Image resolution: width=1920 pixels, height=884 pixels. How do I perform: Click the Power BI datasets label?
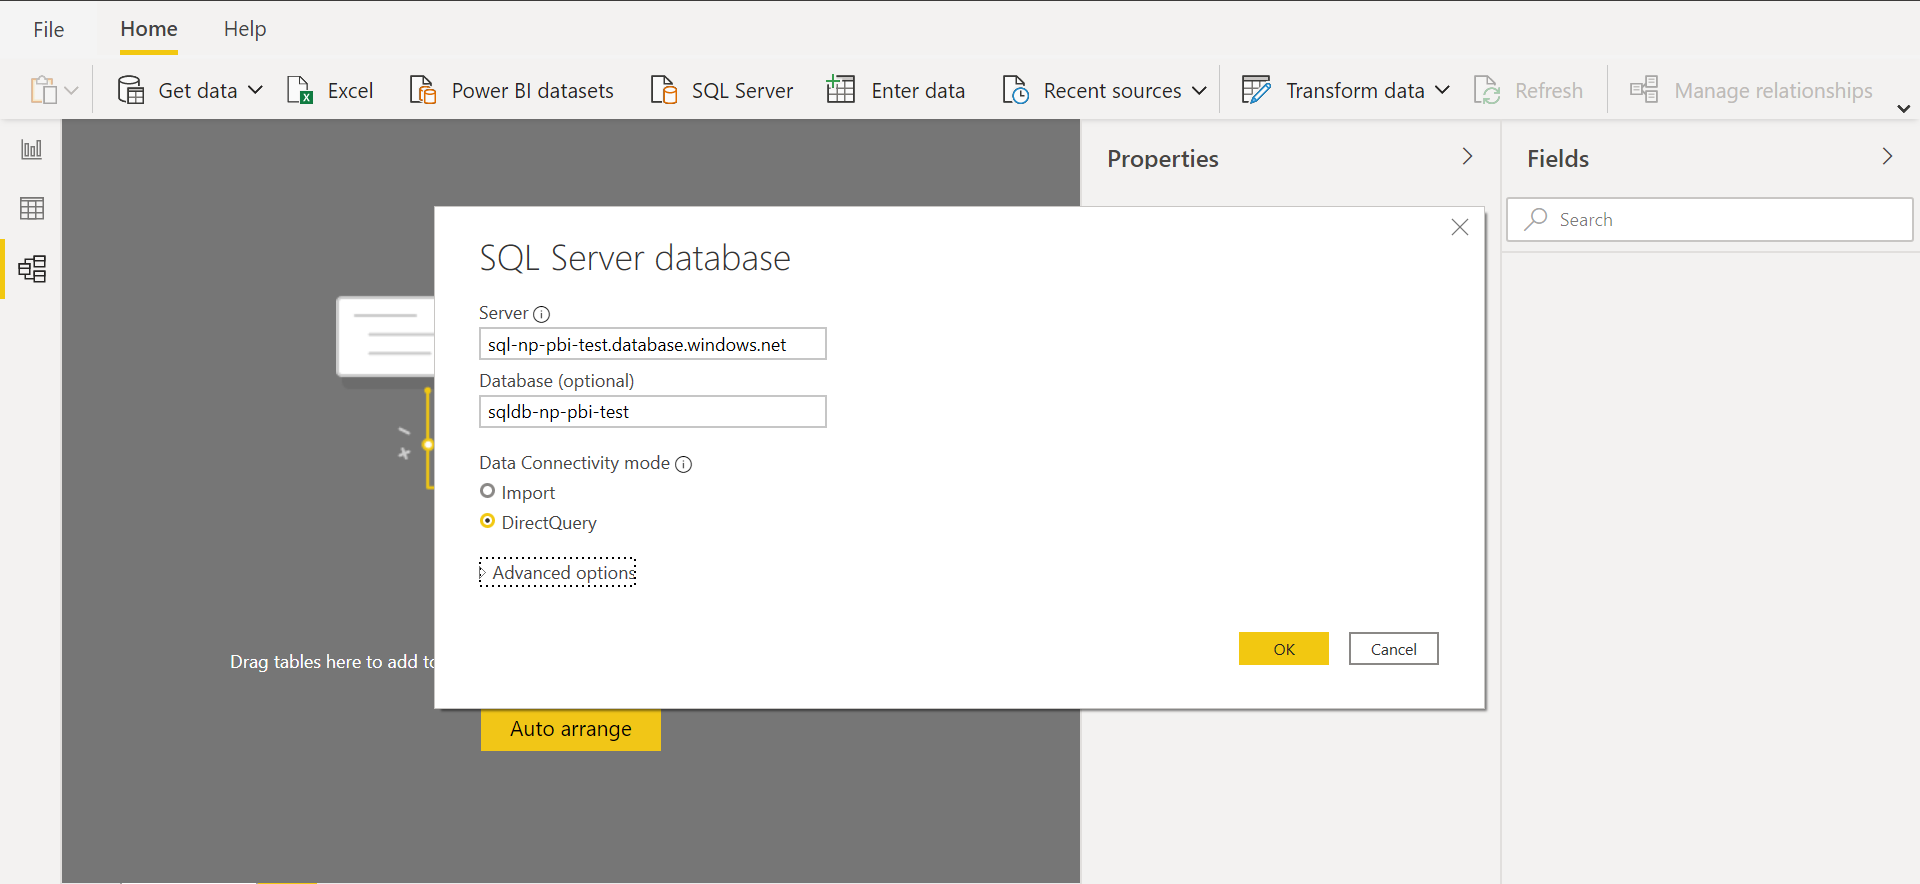point(533,91)
